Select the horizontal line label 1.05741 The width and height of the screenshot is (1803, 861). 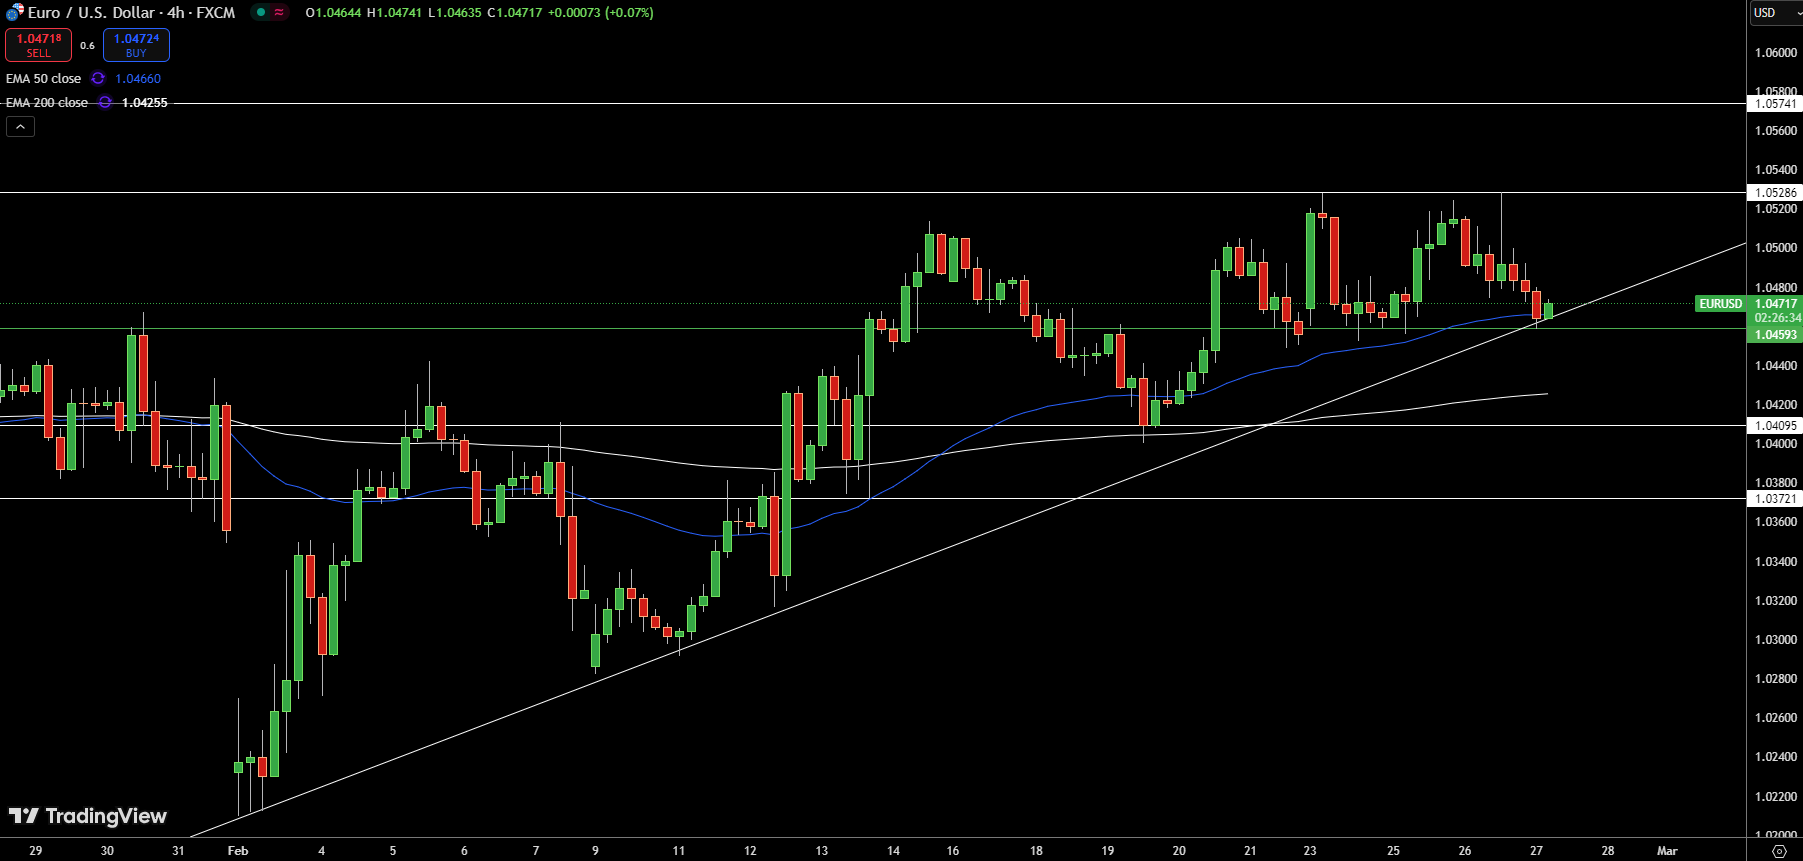point(1775,103)
